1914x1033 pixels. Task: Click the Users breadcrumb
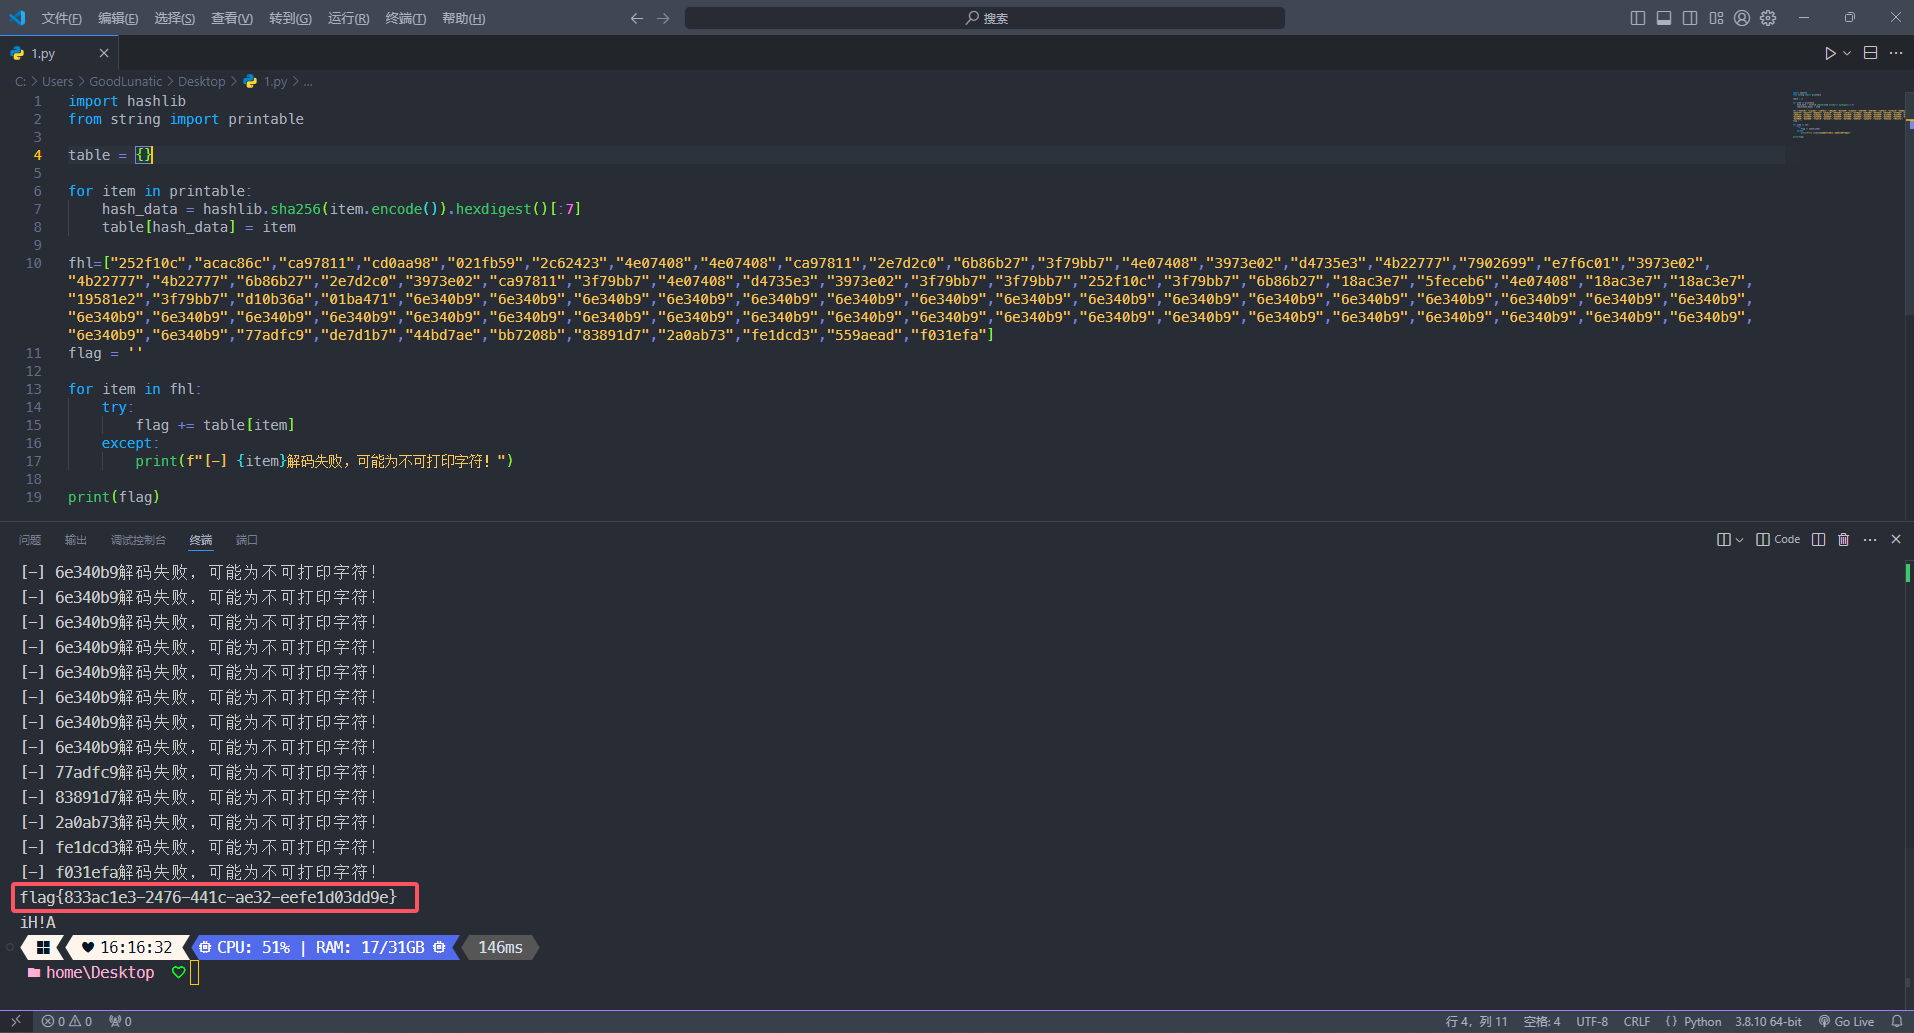tap(57, 82)
